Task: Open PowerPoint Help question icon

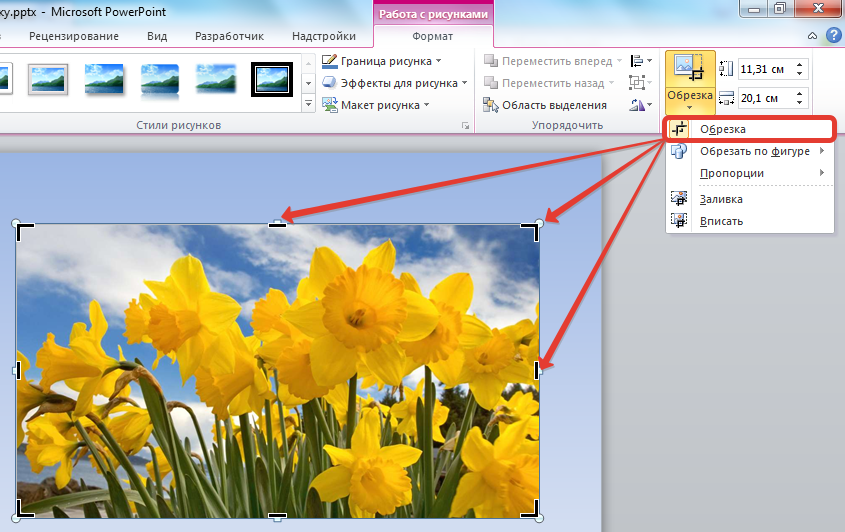Action: coord(834,36)
